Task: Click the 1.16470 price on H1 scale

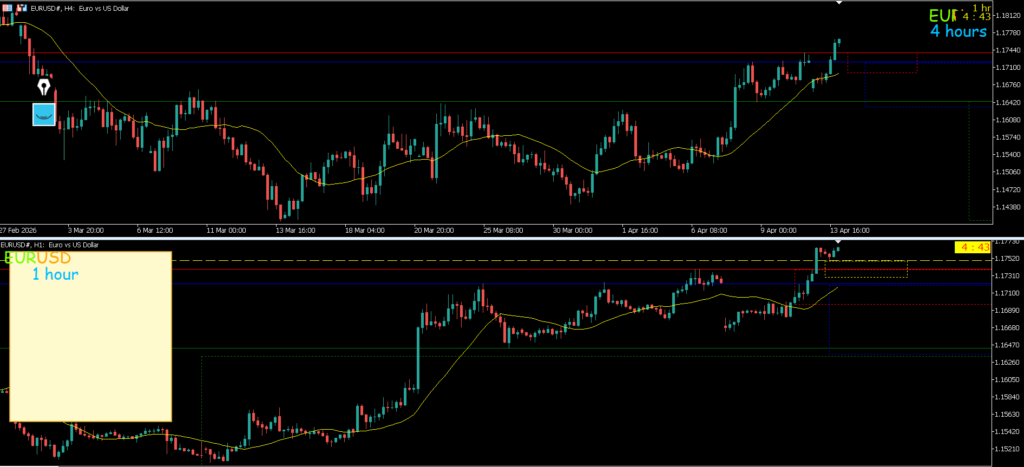Action: click(x=1007, y=362)
